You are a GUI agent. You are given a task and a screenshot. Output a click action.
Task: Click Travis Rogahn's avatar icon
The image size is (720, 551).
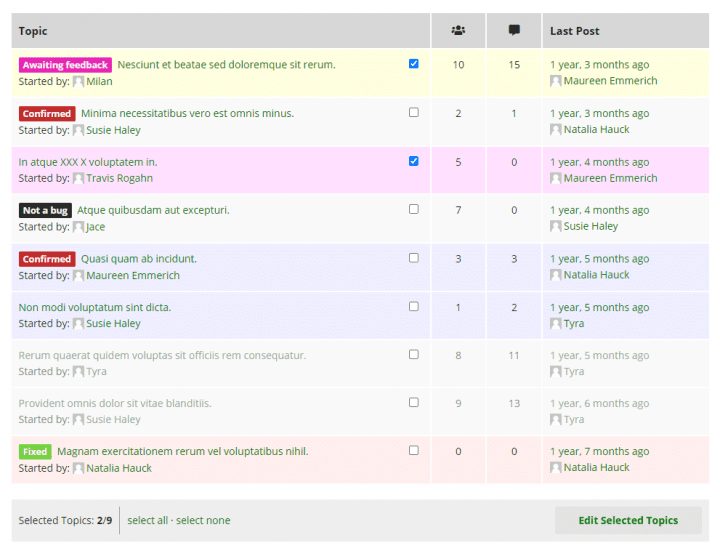79,178
